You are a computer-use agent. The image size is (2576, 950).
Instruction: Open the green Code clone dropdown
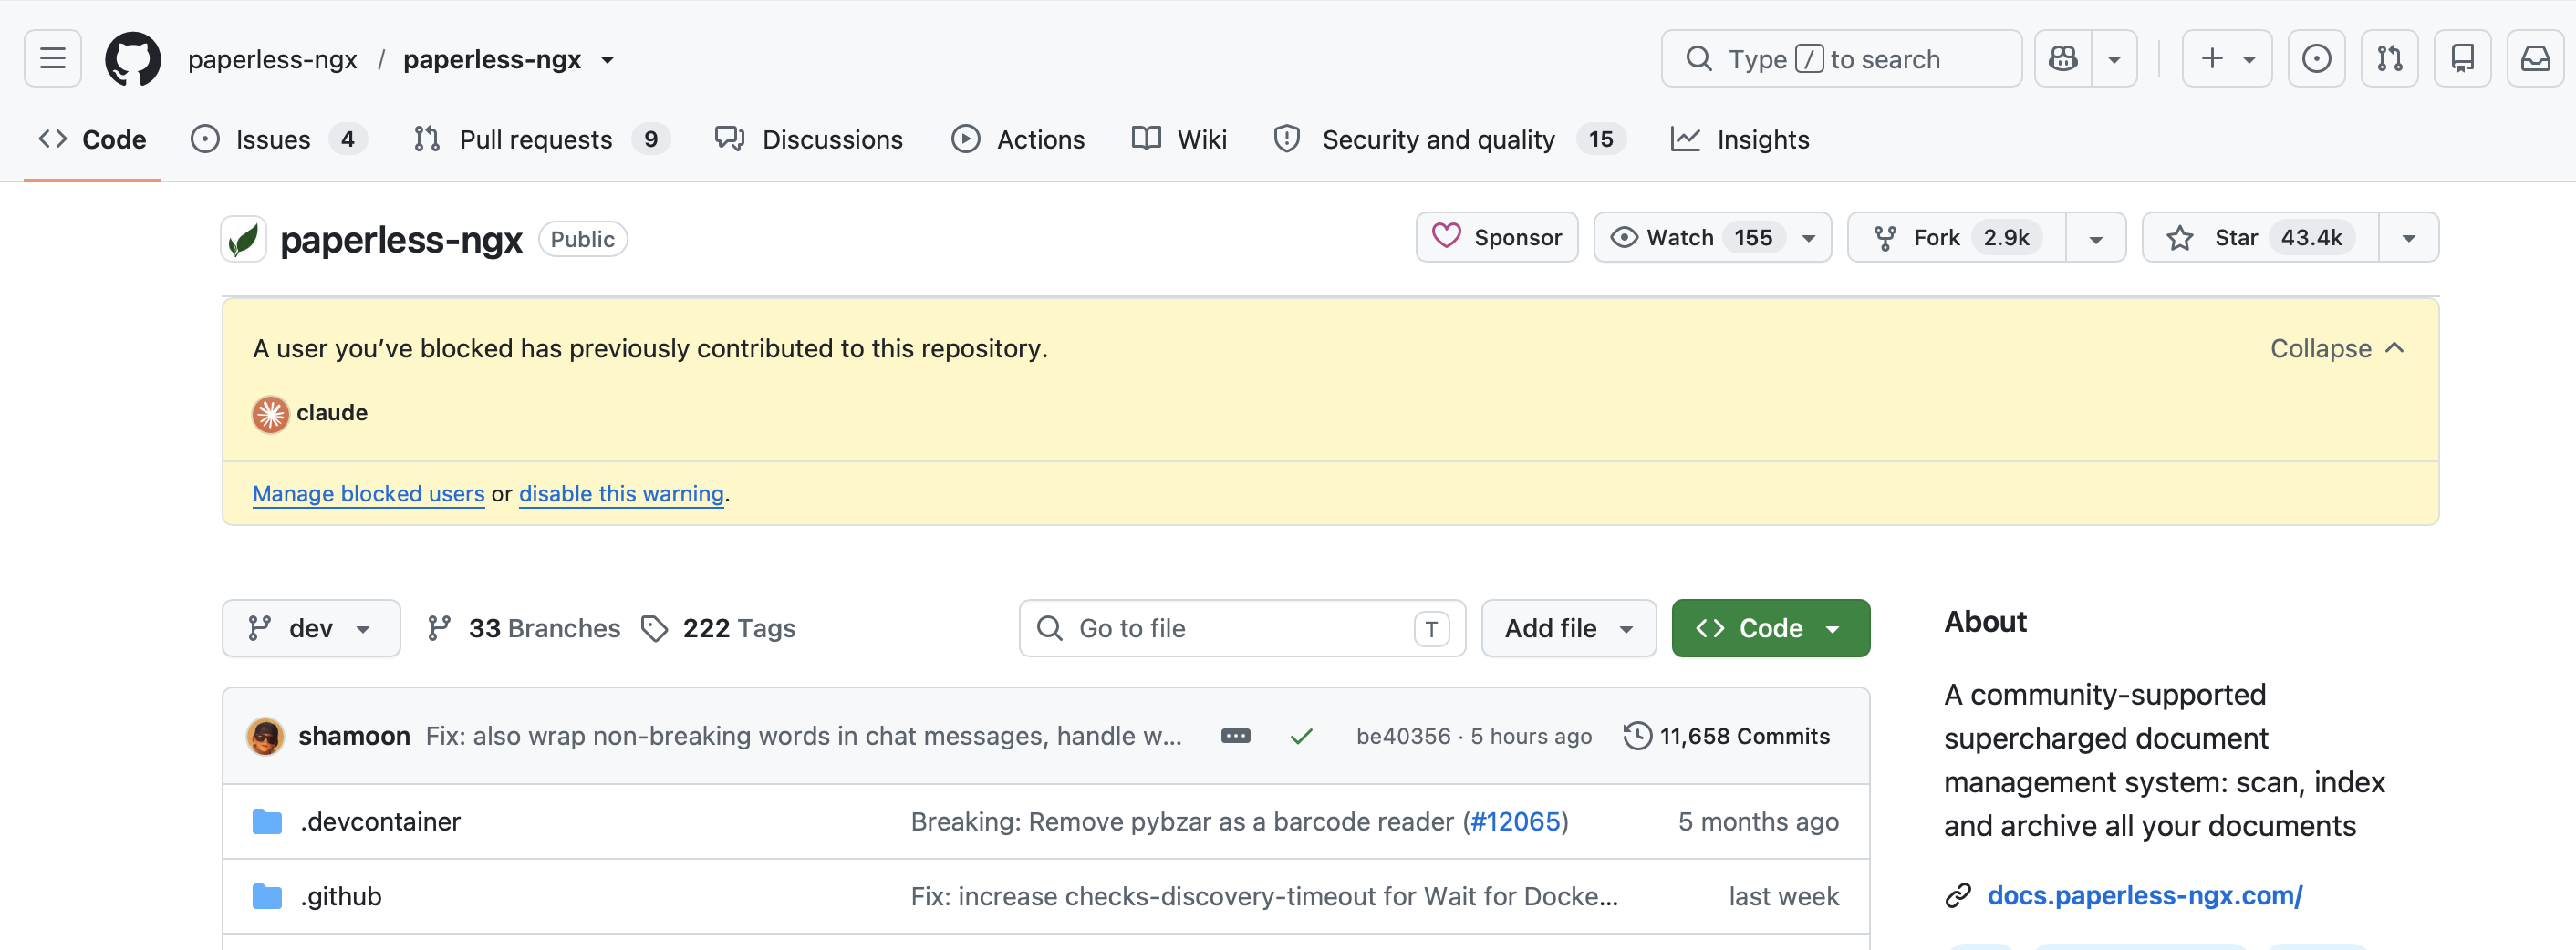tap(1770, 628)
